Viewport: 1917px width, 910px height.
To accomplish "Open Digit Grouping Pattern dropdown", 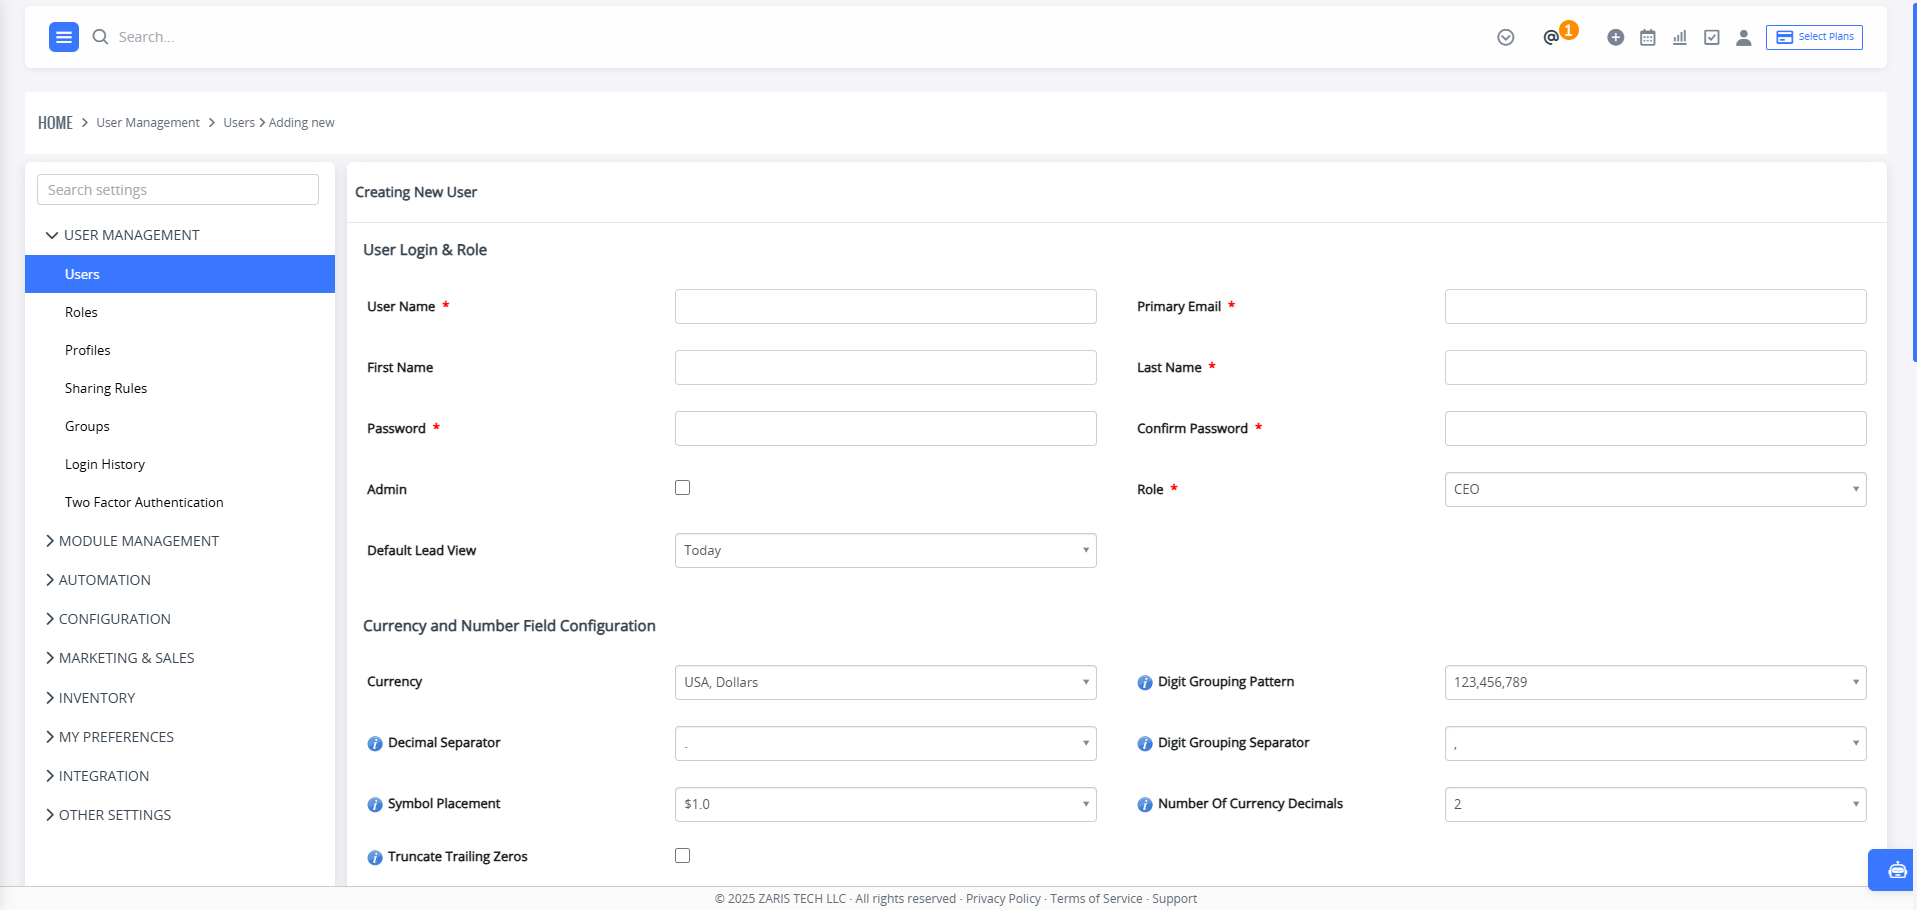I will click(1655, 682).
